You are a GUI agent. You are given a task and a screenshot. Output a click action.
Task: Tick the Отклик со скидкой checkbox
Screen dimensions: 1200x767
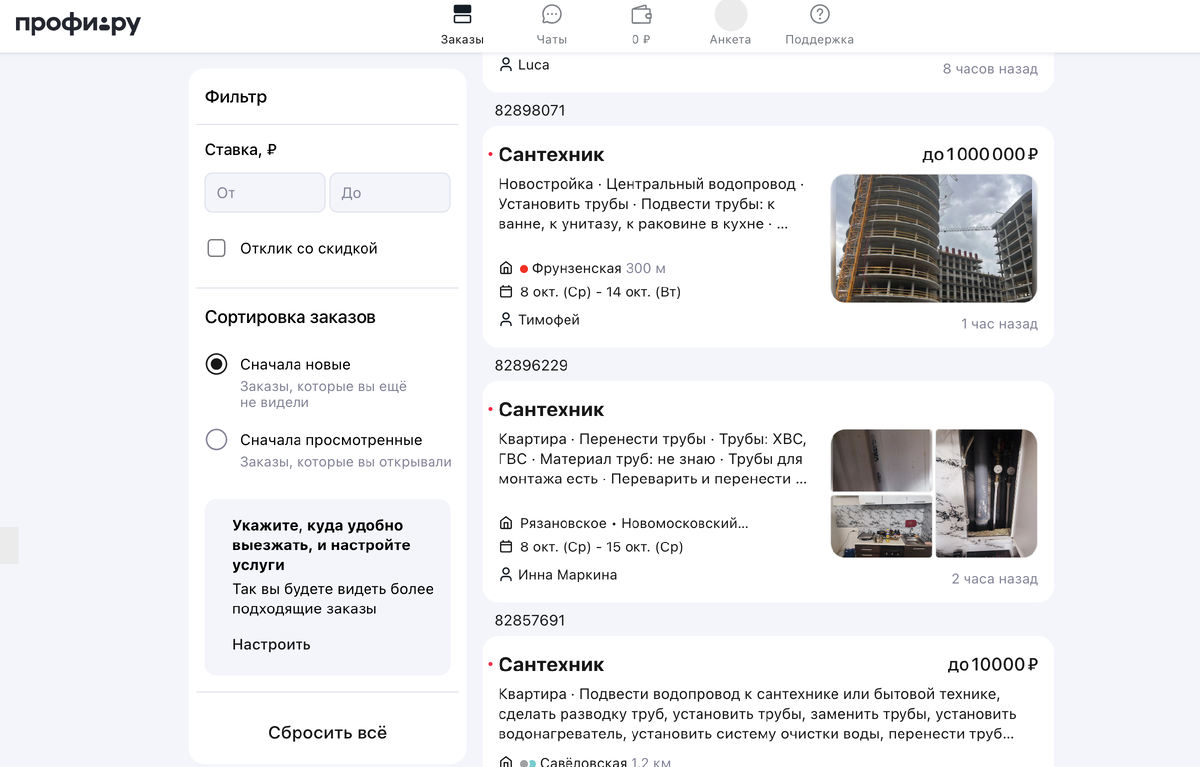(x=216, y=248)
